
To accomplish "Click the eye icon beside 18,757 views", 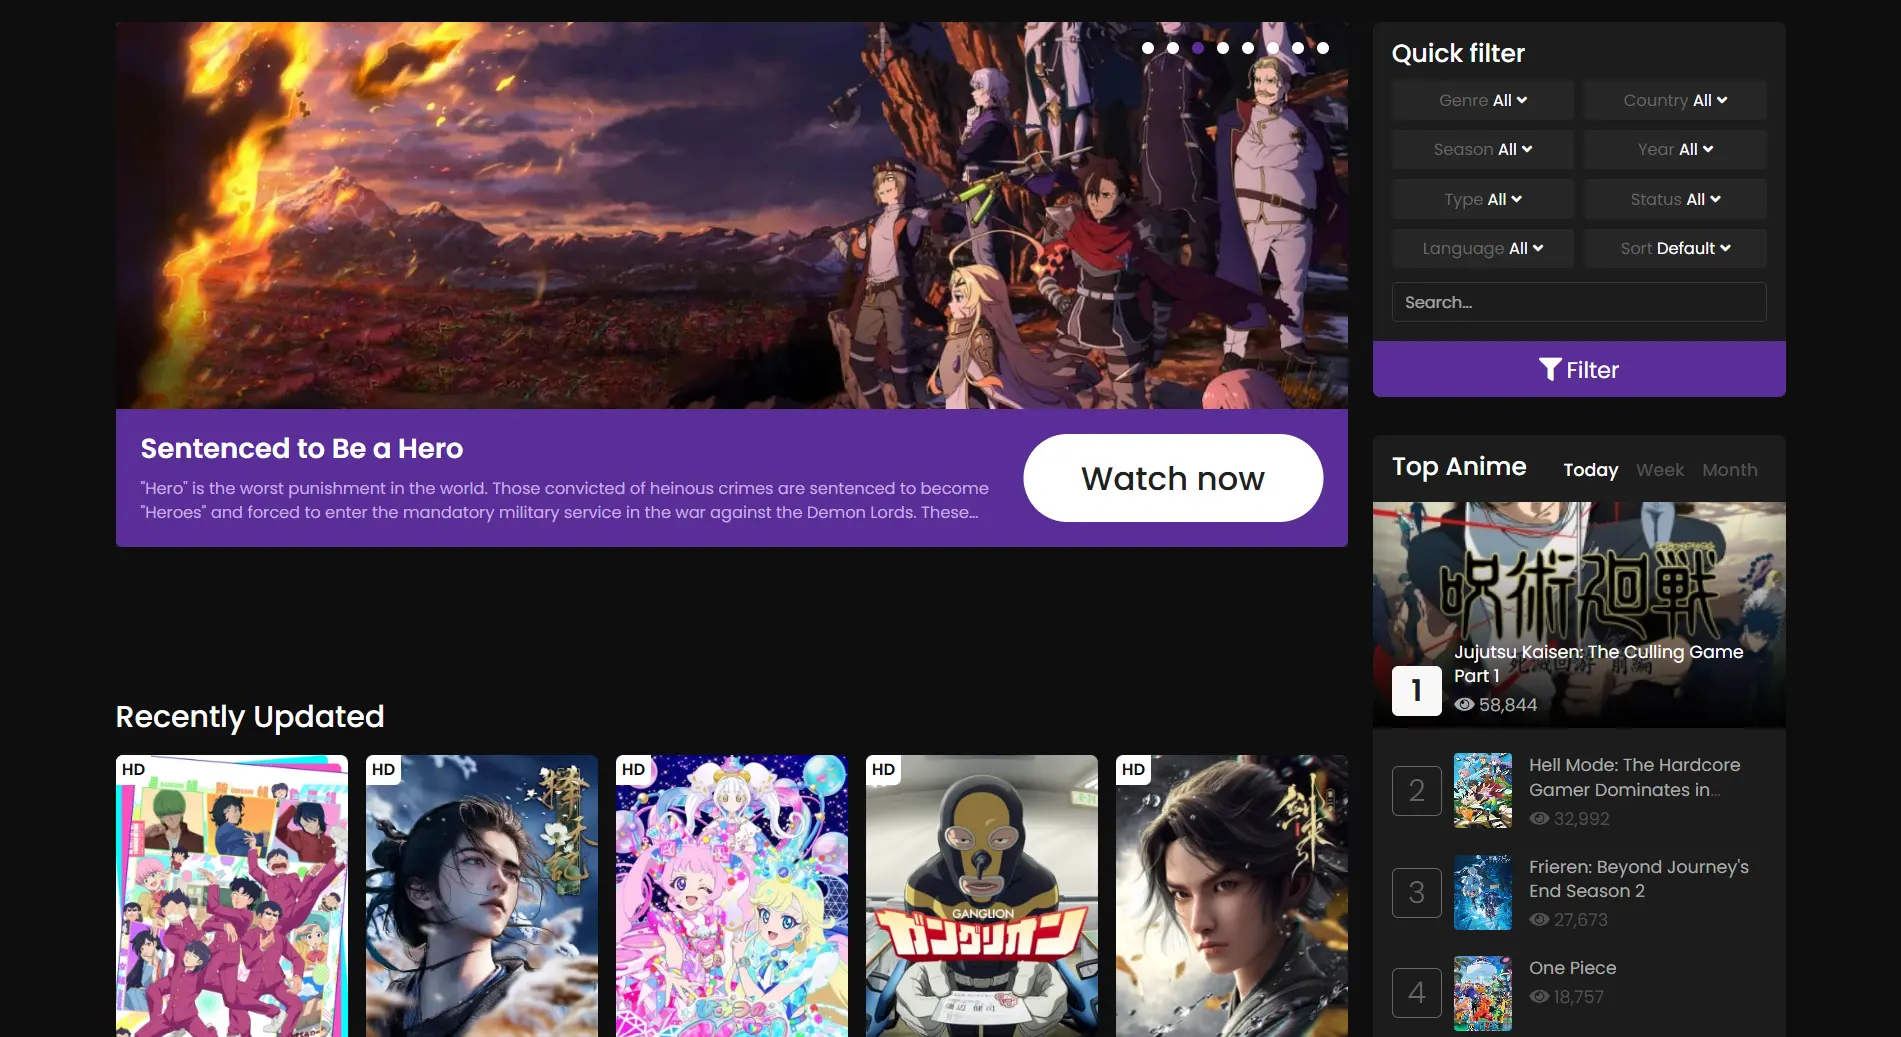I will (1539, 997).
